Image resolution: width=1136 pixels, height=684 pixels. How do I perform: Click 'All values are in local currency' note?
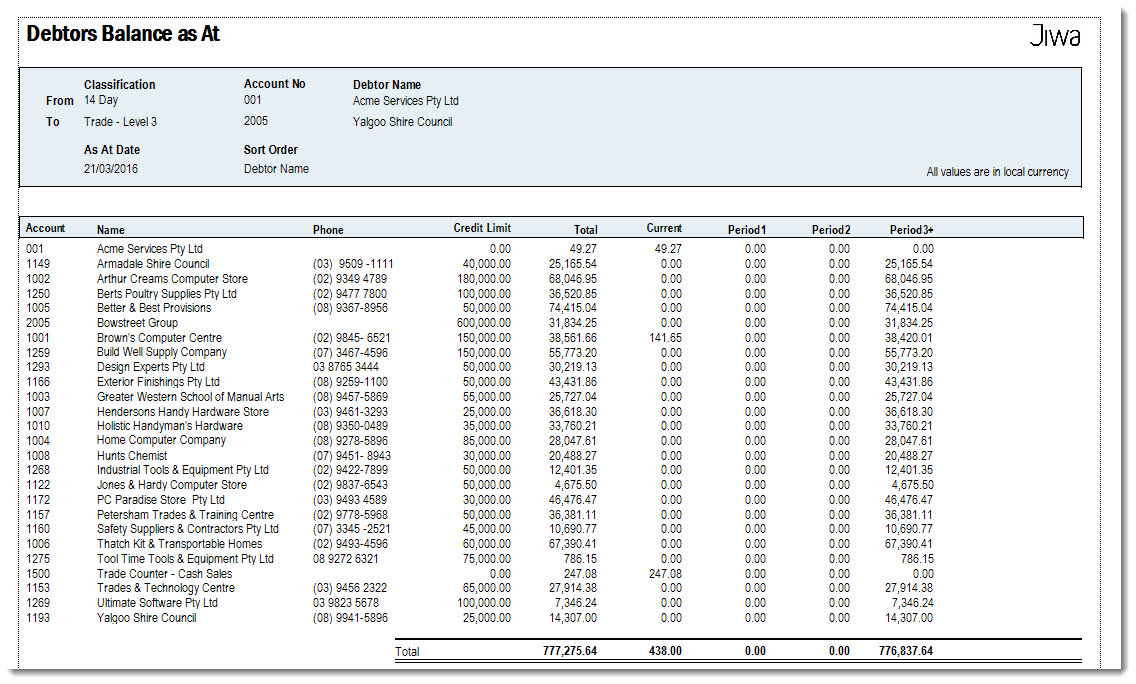click(998, 172)
